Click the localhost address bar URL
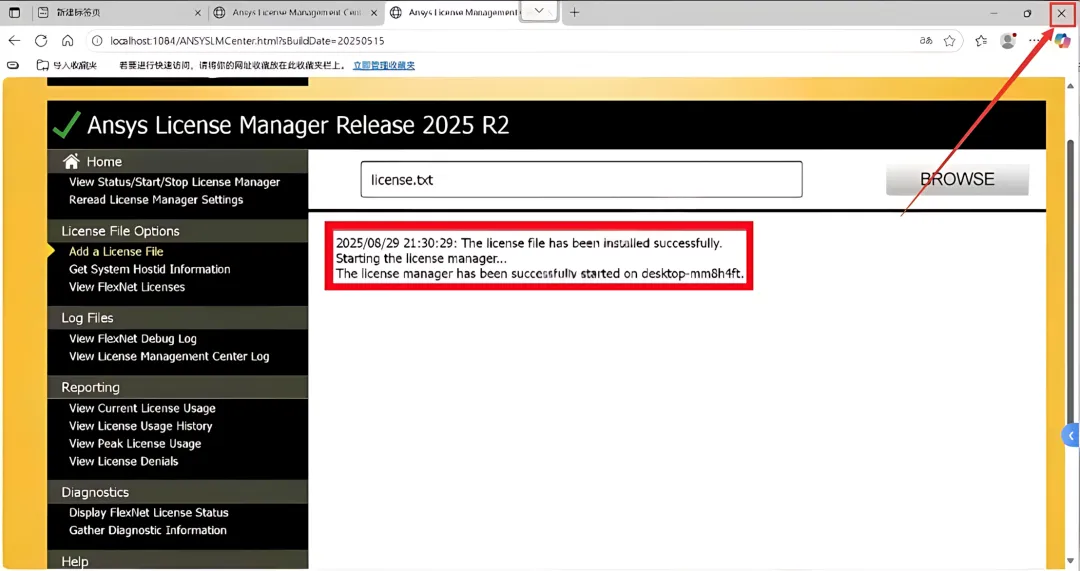1080x571 pixels. [247, 41]
